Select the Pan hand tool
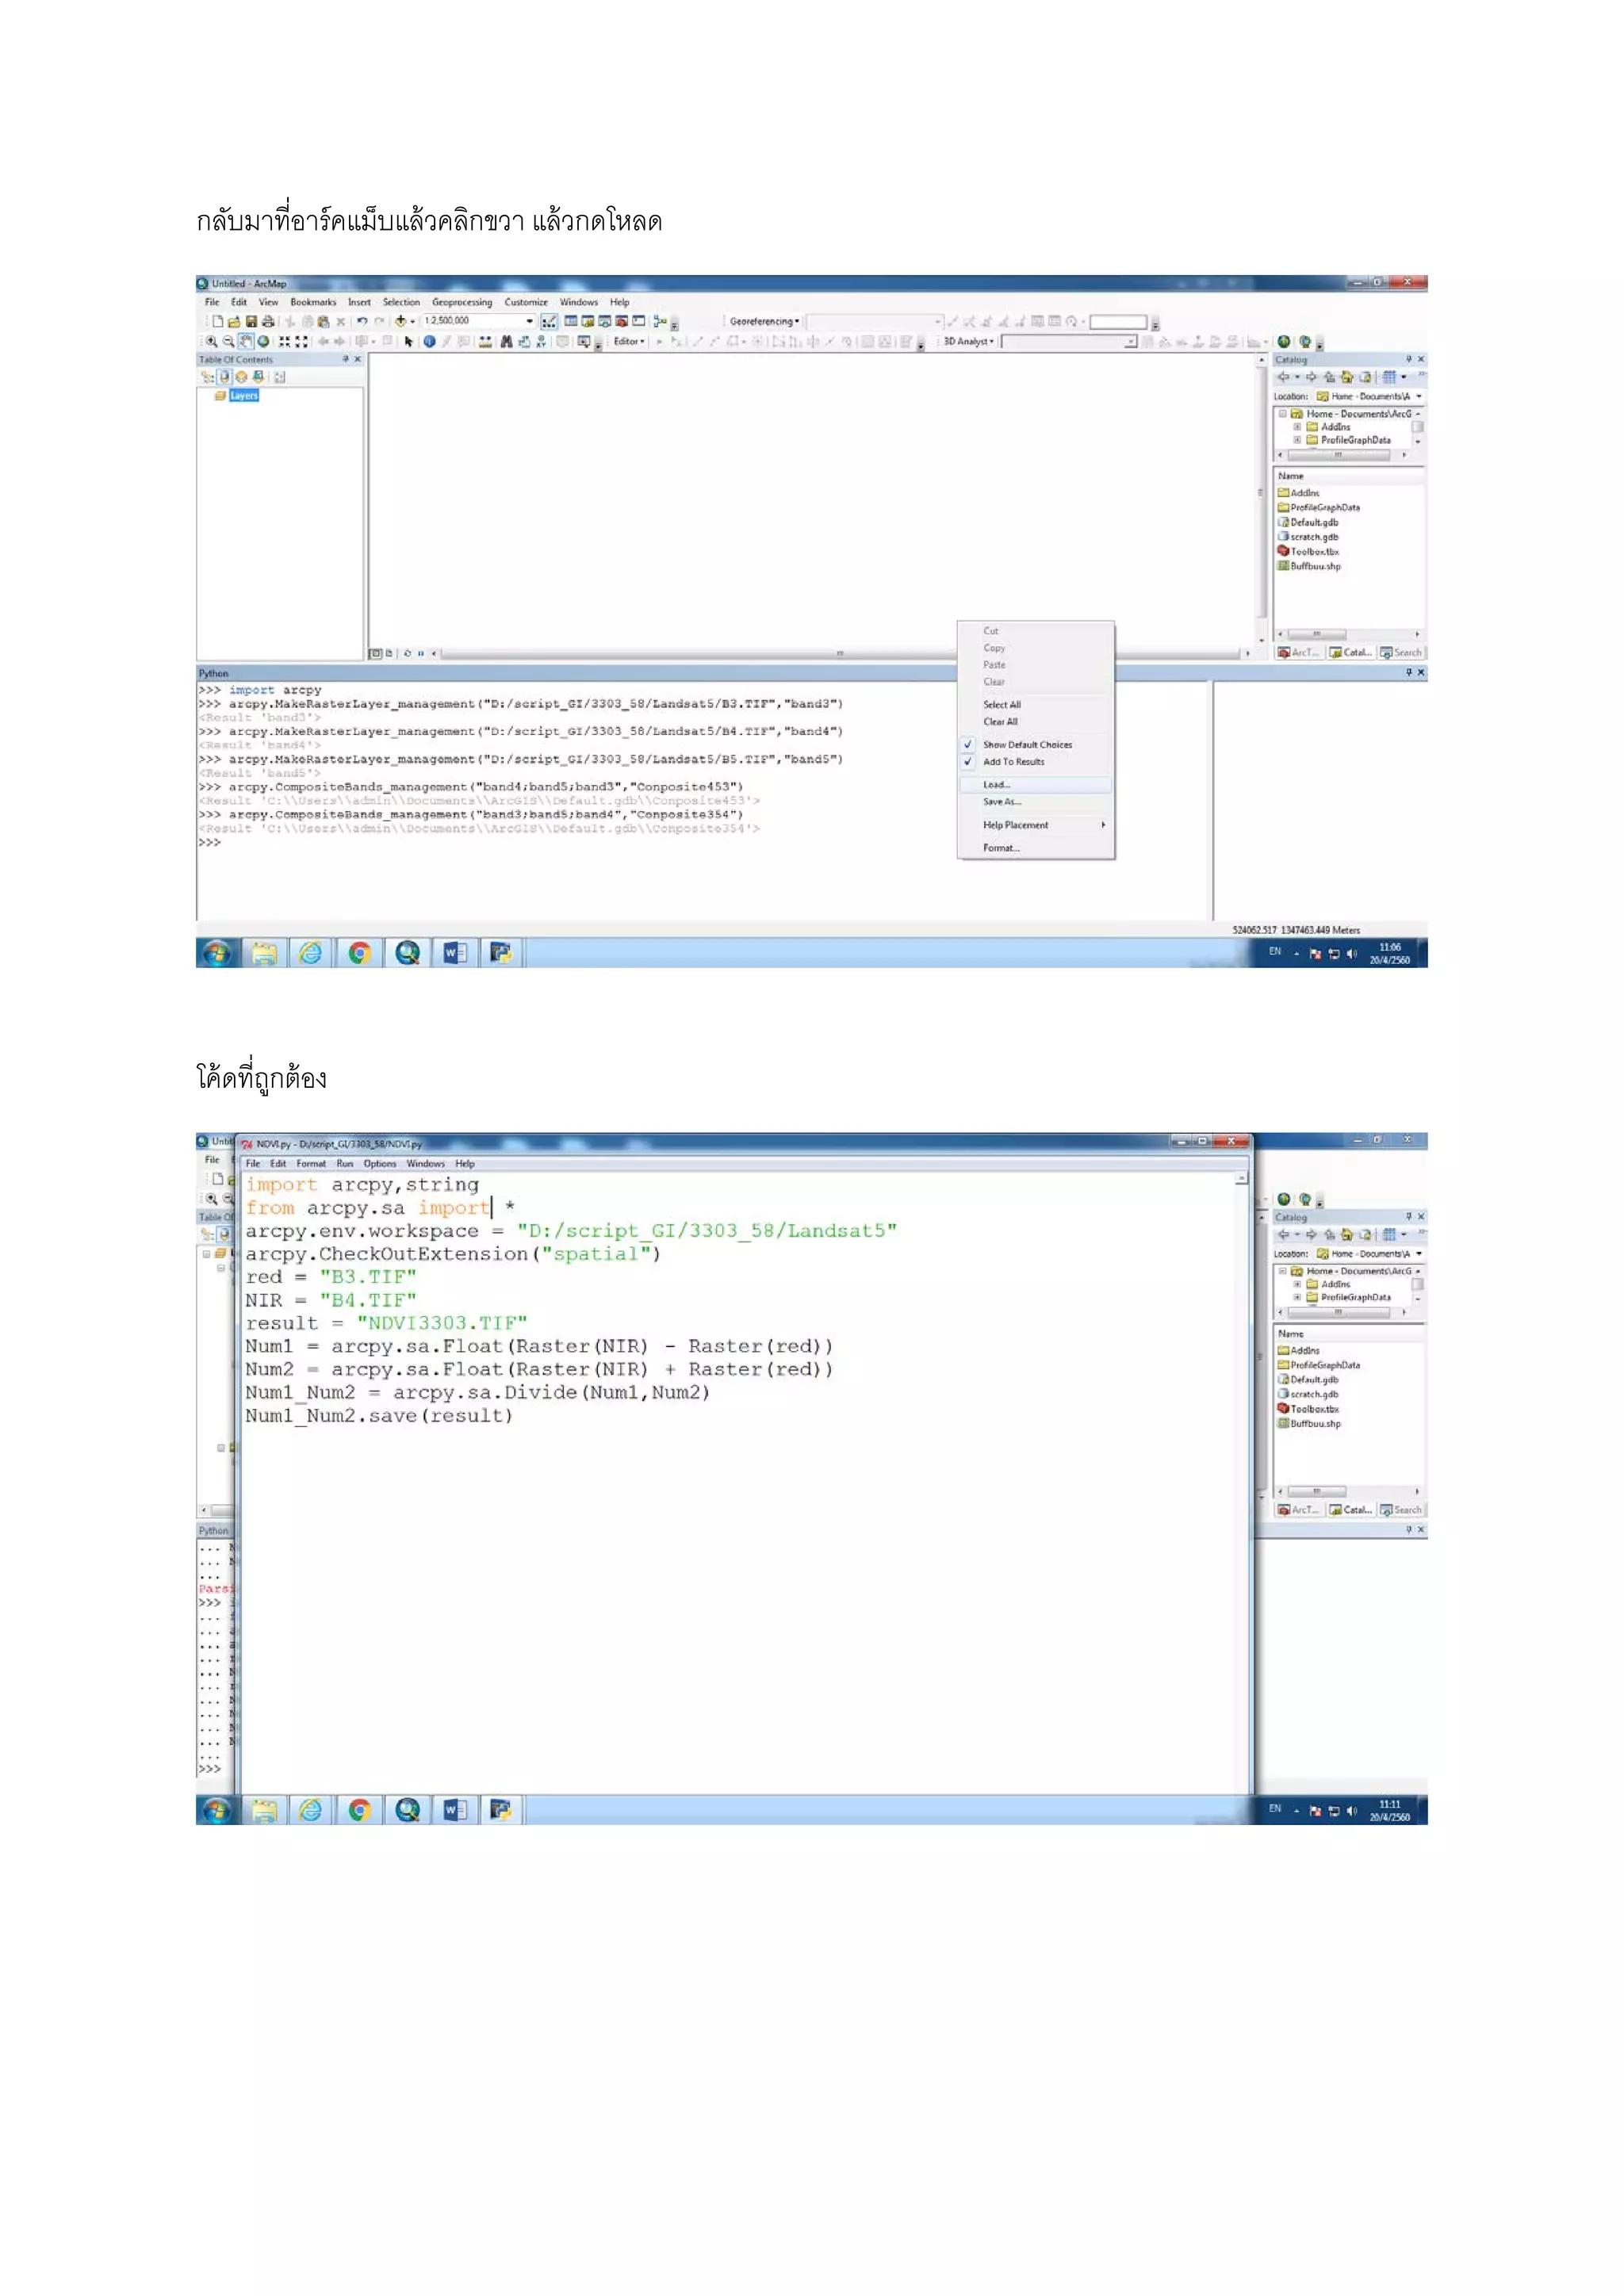The width and height of the screenshot is (1624, 2296). pos(245,341)
